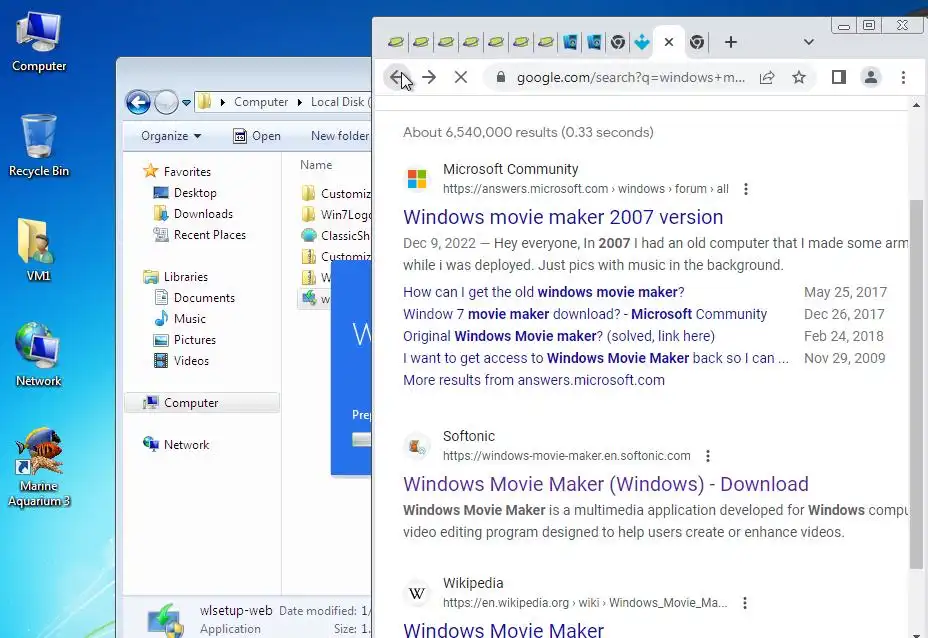Click the VM1 desktop folder icon
The height and width of the screenshot is (638, 928).
point(38,250)
